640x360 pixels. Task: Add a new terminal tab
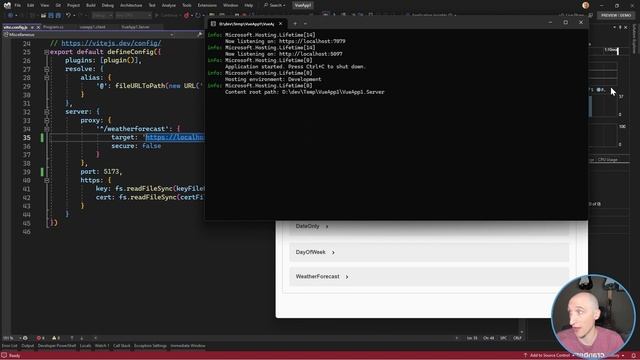[295, 24]
